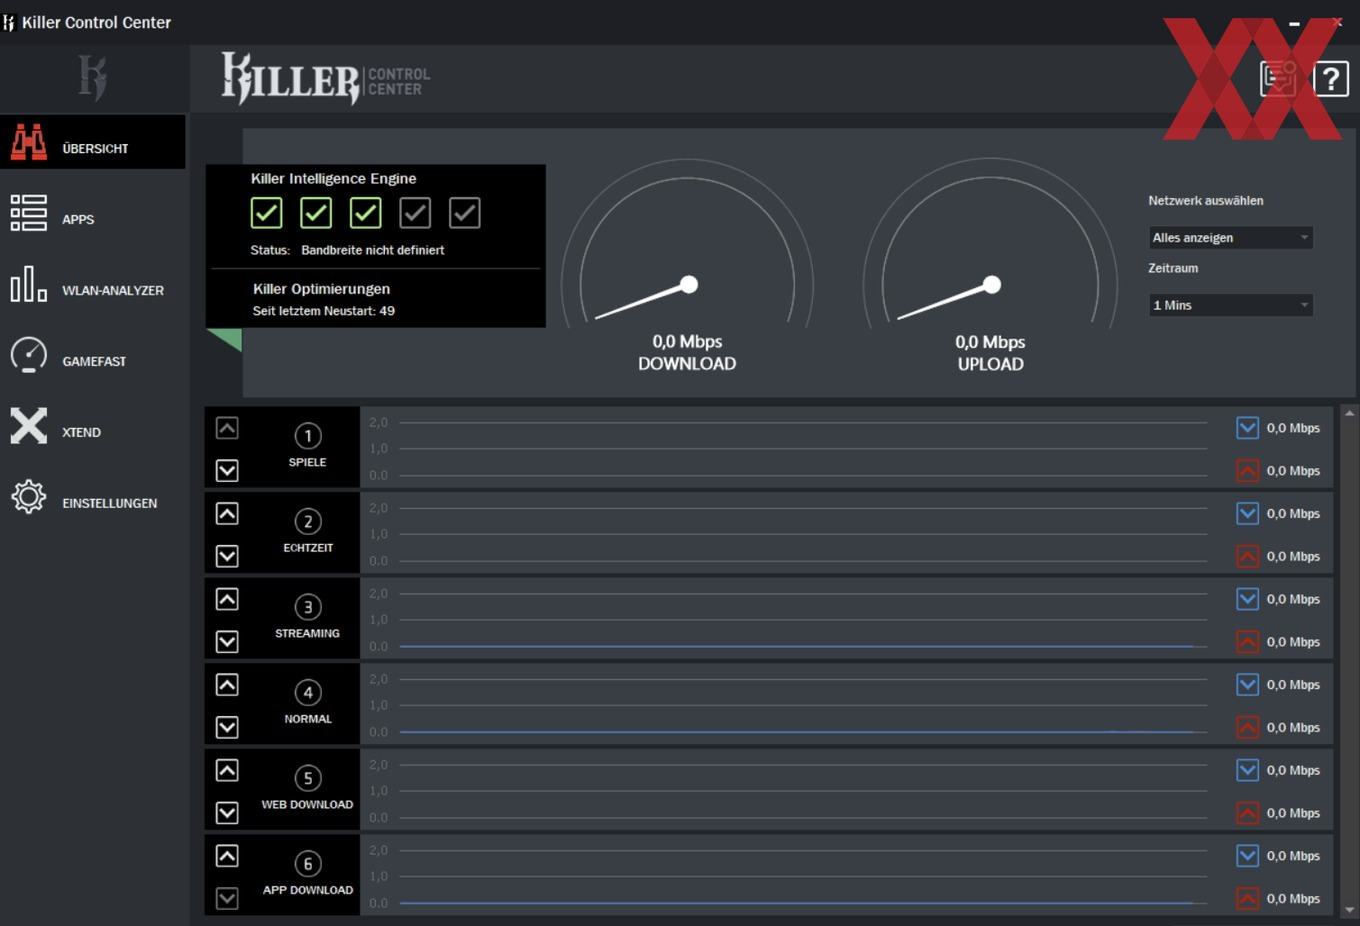1360x926 pixels.
Task: Toggle third Intelligence Engine checkbox
Action: (365, 212)
